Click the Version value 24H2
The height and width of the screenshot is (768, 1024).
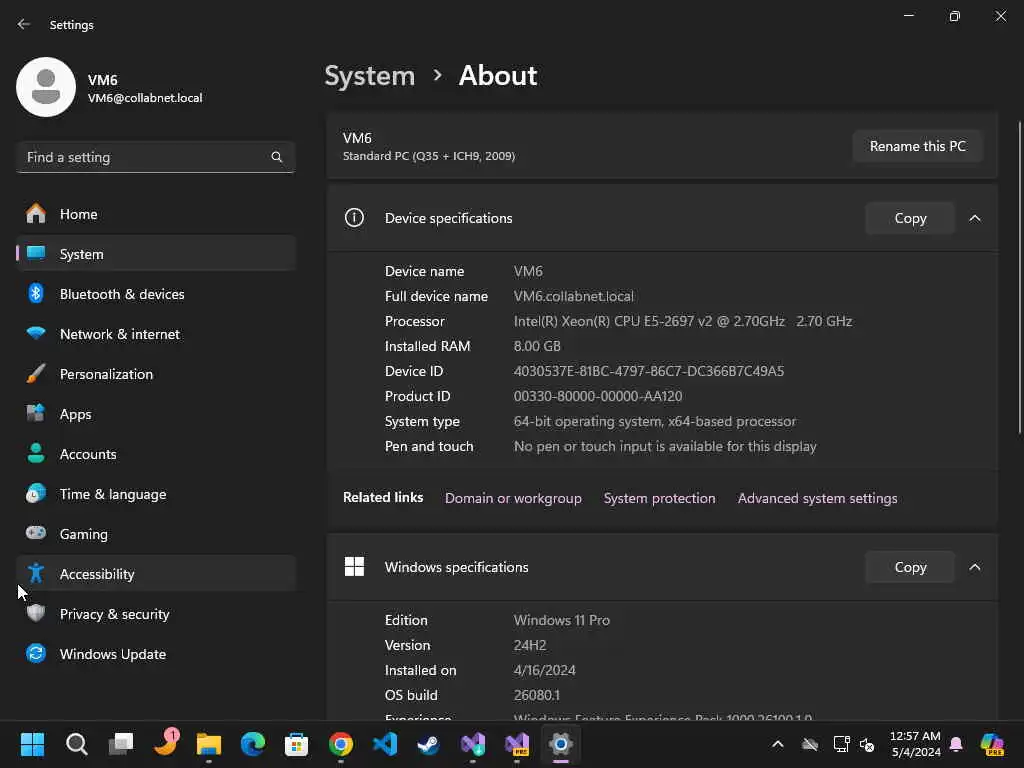pyautogui.click(x=530, y=645)
